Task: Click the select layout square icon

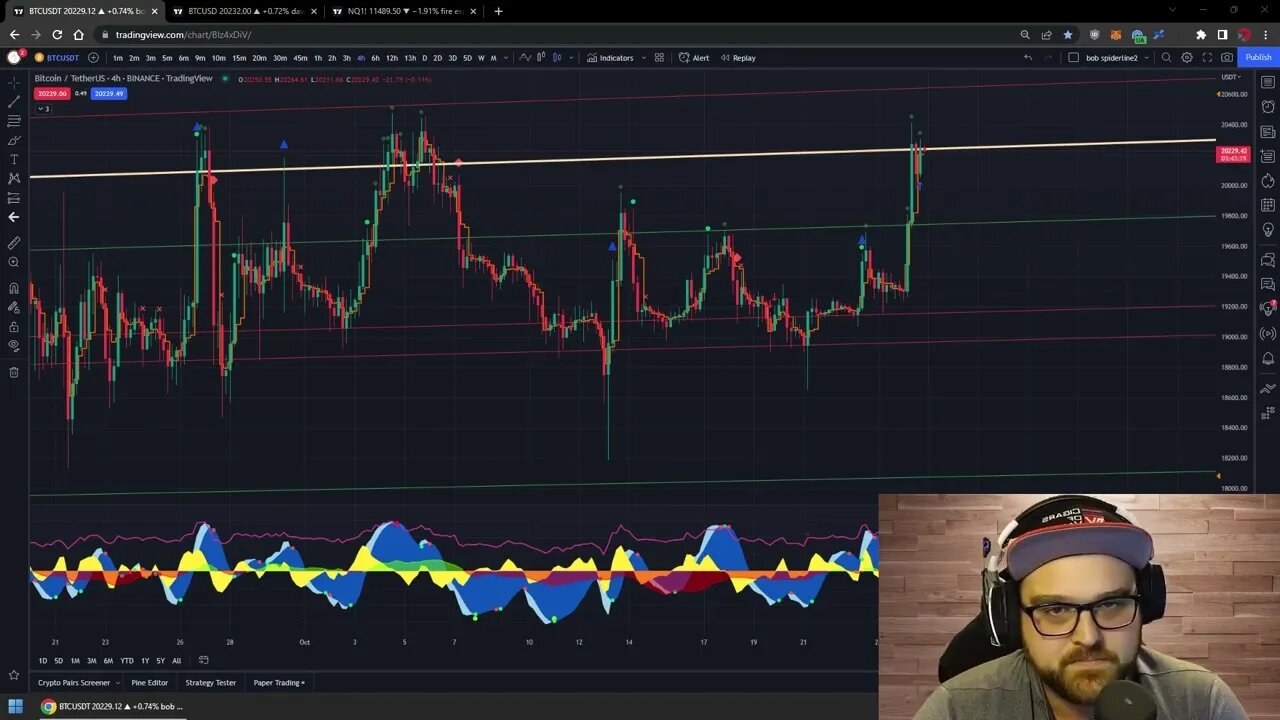Action: 1073,58
